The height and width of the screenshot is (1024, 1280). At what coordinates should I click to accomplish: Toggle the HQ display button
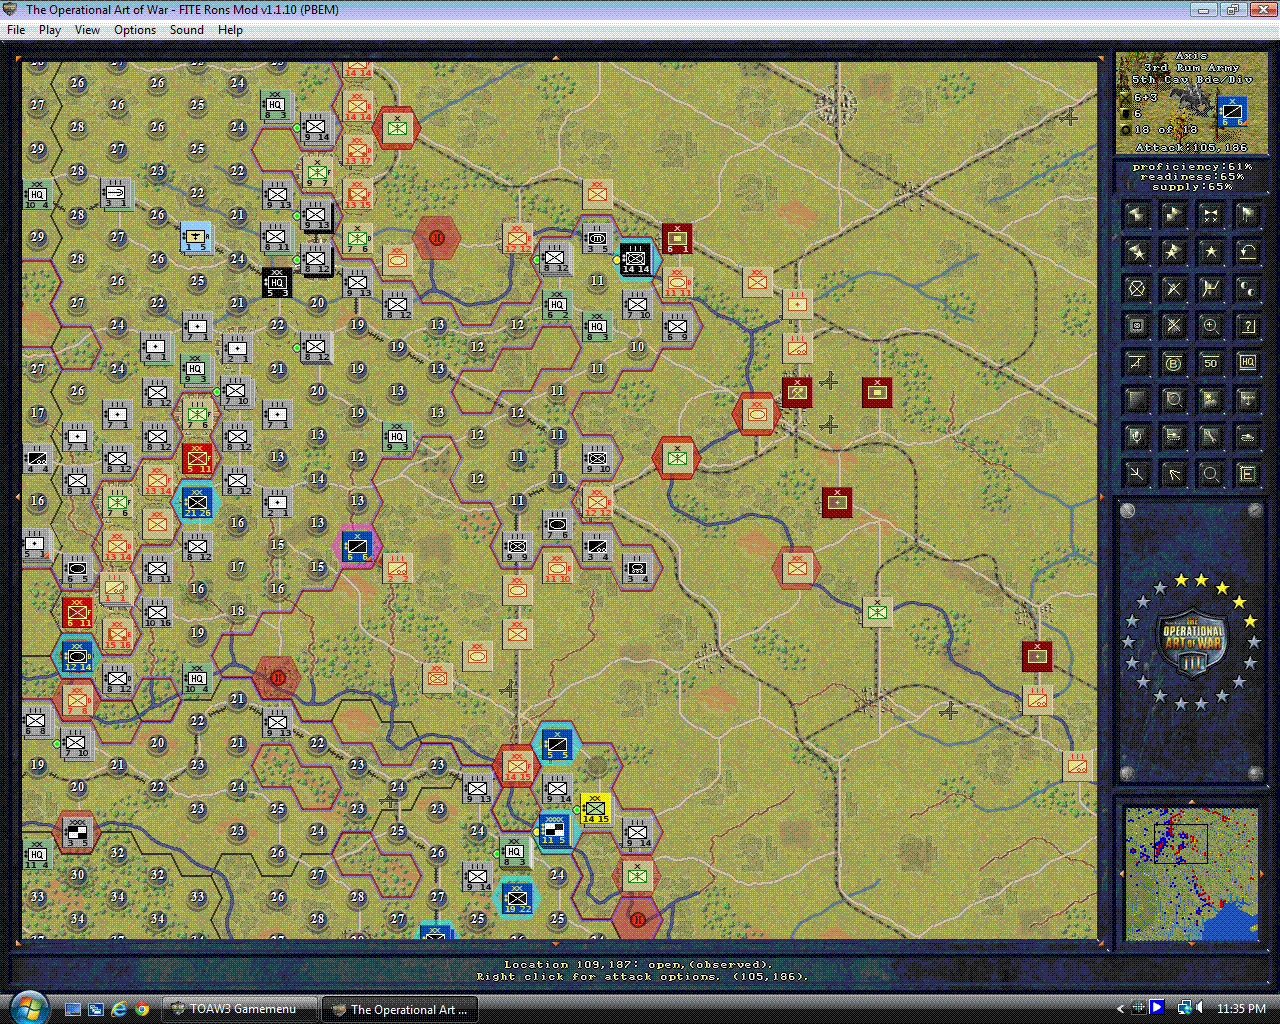tap(1249, 363)
